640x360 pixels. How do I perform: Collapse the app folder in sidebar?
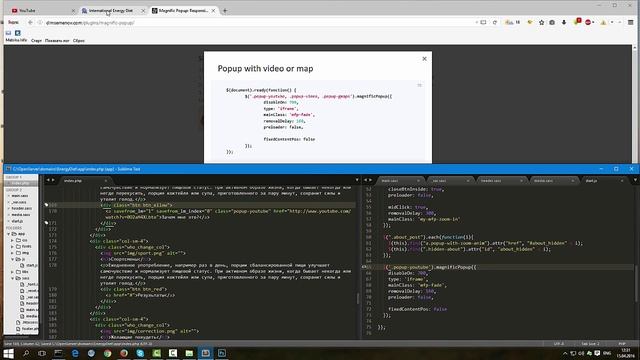pyautogui.click(x=9, y=234)
